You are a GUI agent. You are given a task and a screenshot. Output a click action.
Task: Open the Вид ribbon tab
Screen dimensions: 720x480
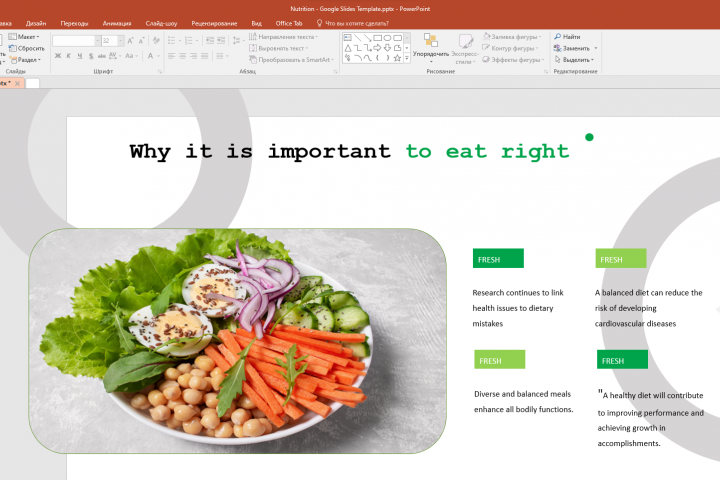(x=256, y=23)
